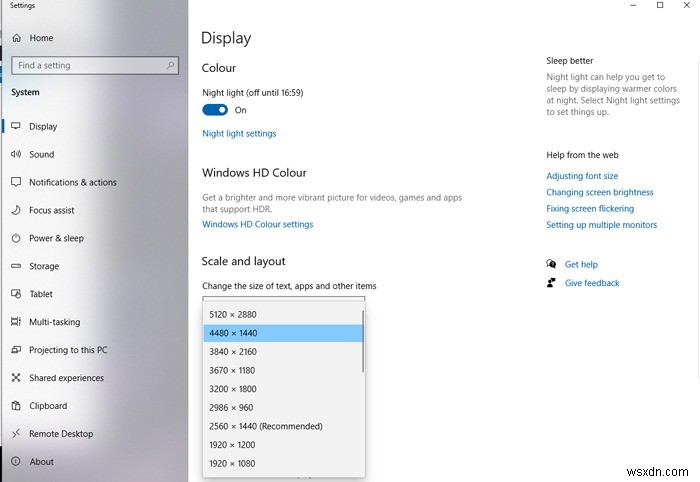700x482 pixels.
Task: Click the Get help chat icon
Action: point(551,264)
